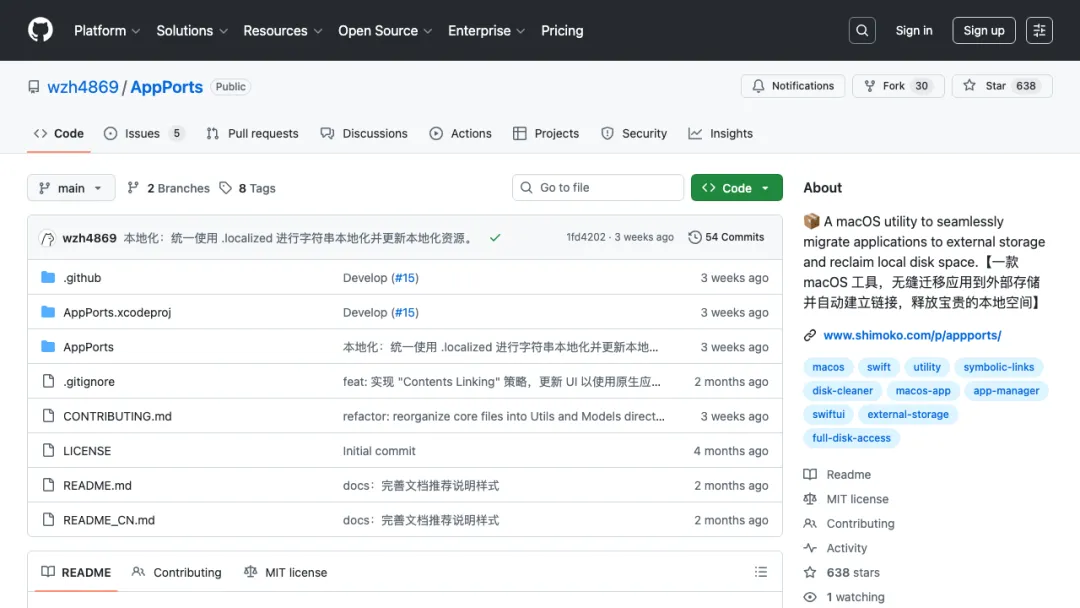The width and height of the screenshot is (1080, 608).
Task: Click the law scale icon beside MIT license in About
Action: coord(810,499)
